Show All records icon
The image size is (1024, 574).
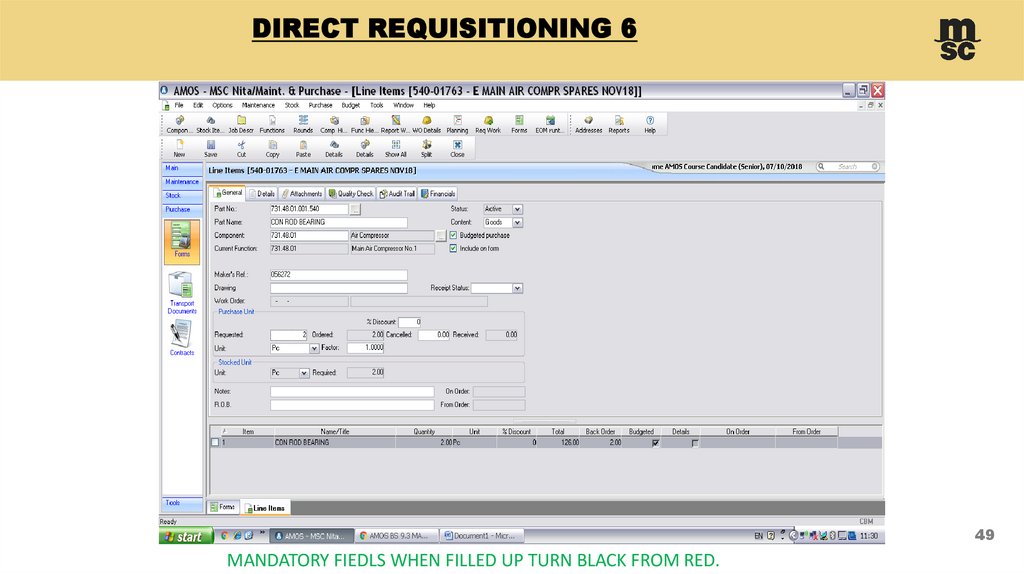point(395,148)
